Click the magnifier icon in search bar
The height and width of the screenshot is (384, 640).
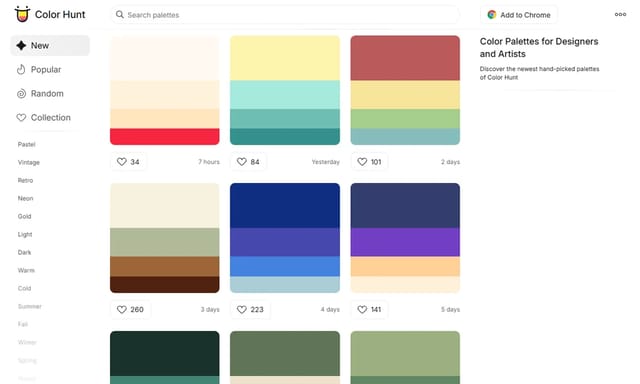pyautogui.click(x=120, y=15)
